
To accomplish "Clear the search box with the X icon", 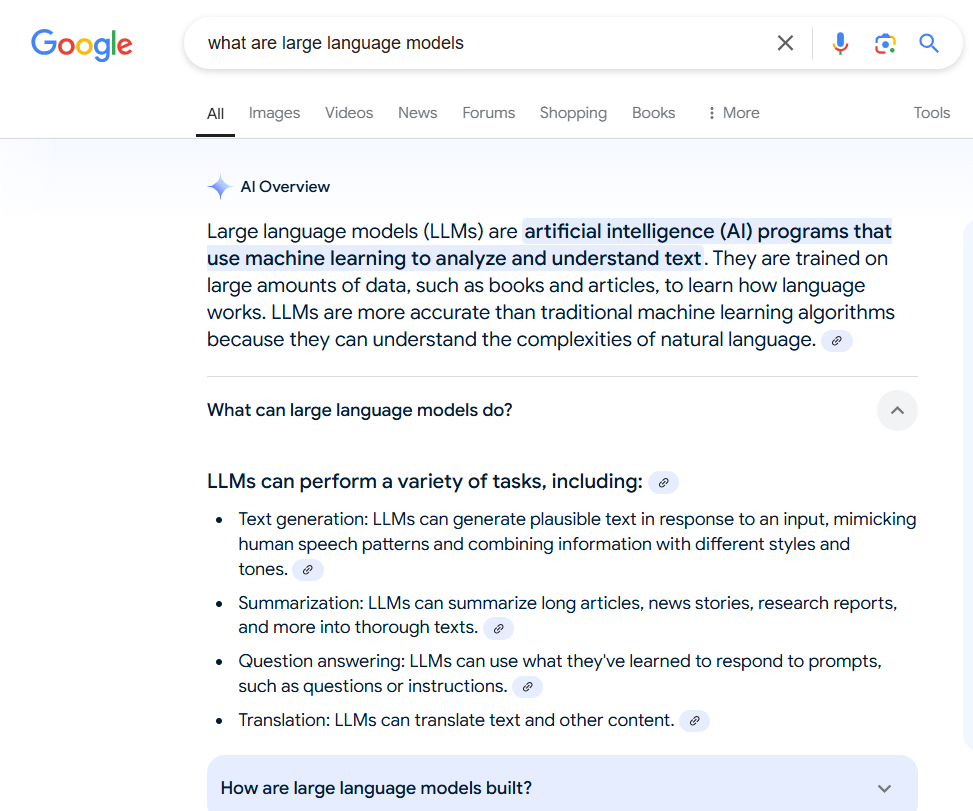I will [x=785, y=43].
